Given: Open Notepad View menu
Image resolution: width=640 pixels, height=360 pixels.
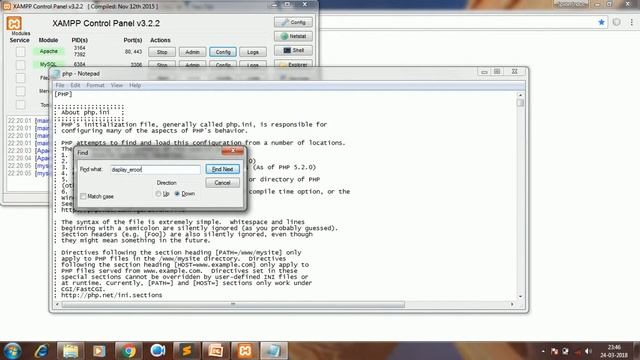Looking at the screenshot, I should [x=117, y=85].
